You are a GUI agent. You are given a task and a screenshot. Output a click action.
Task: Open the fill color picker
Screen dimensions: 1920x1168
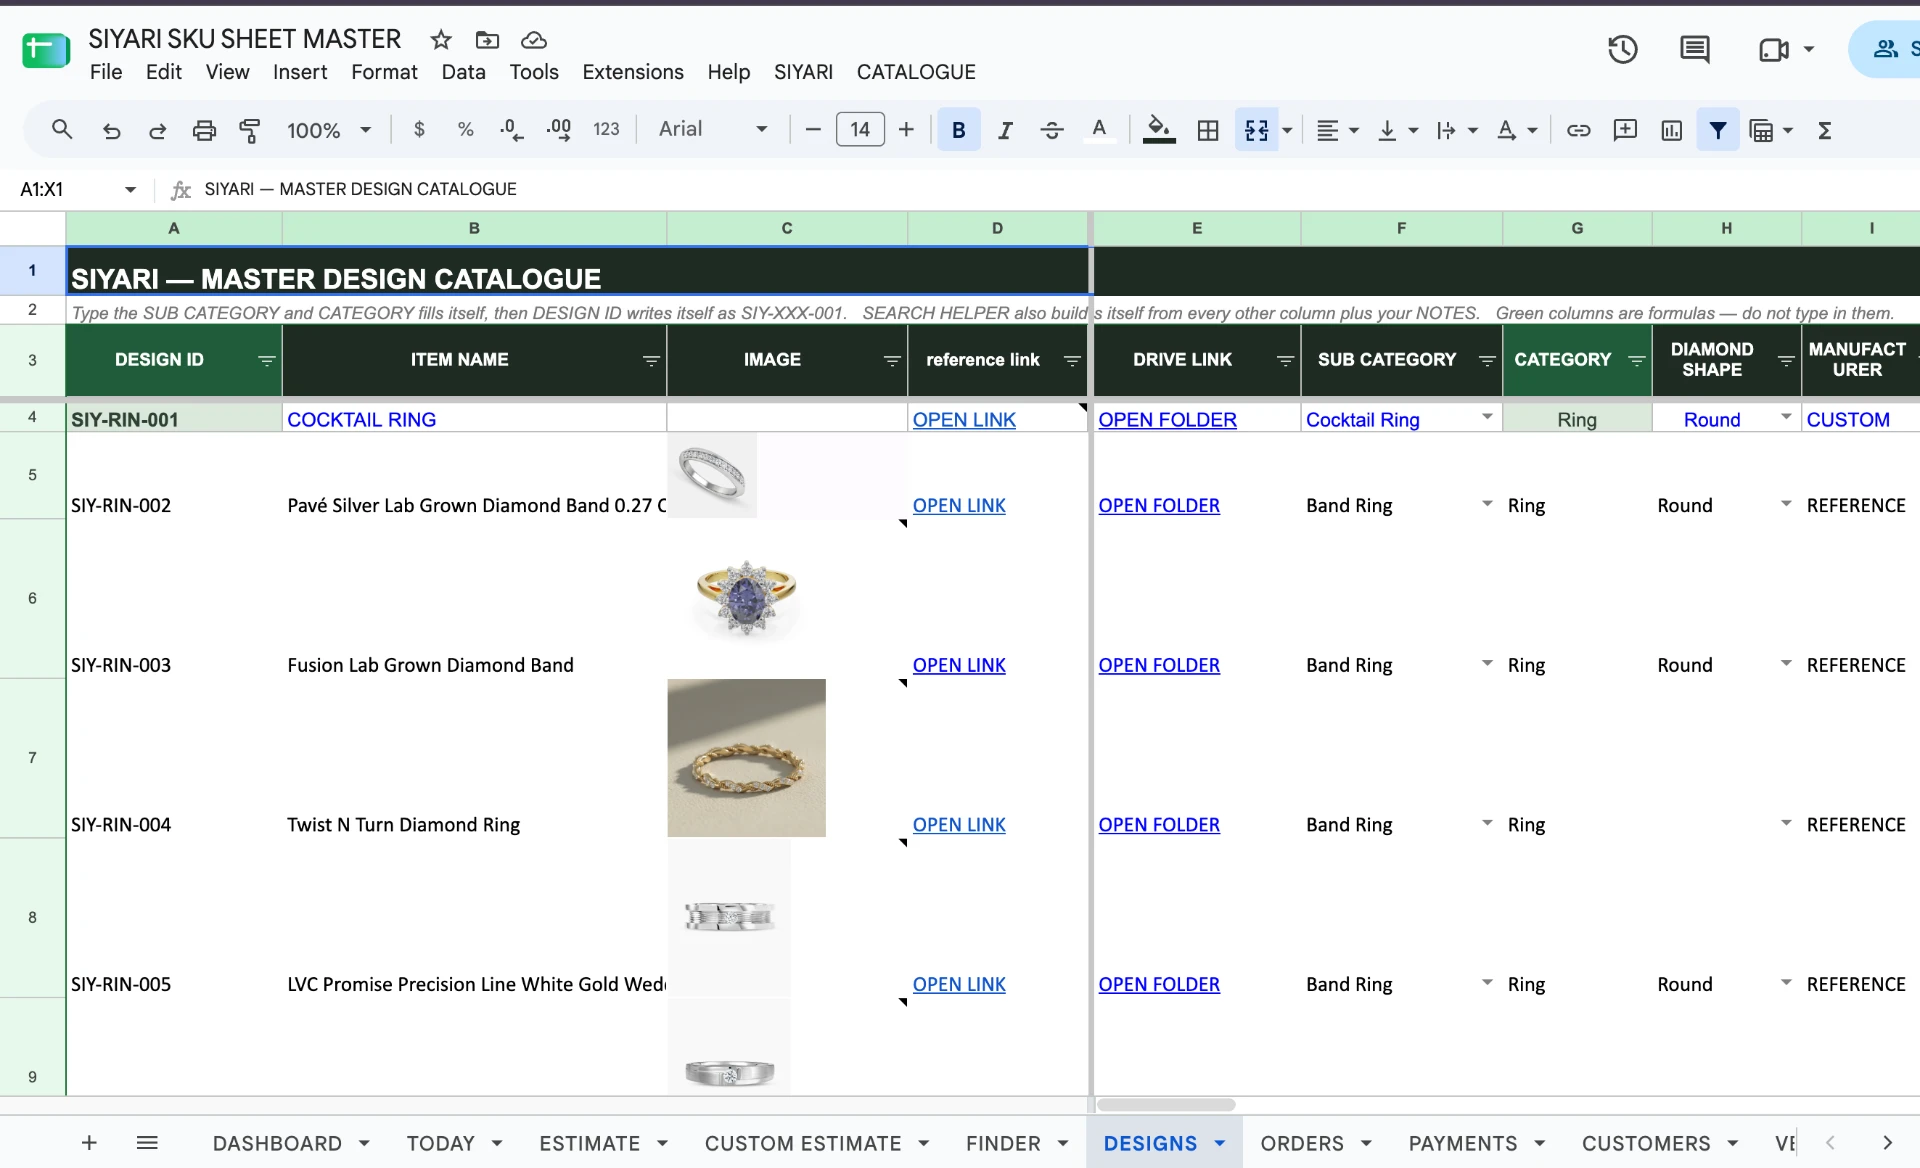[1158, 130]
